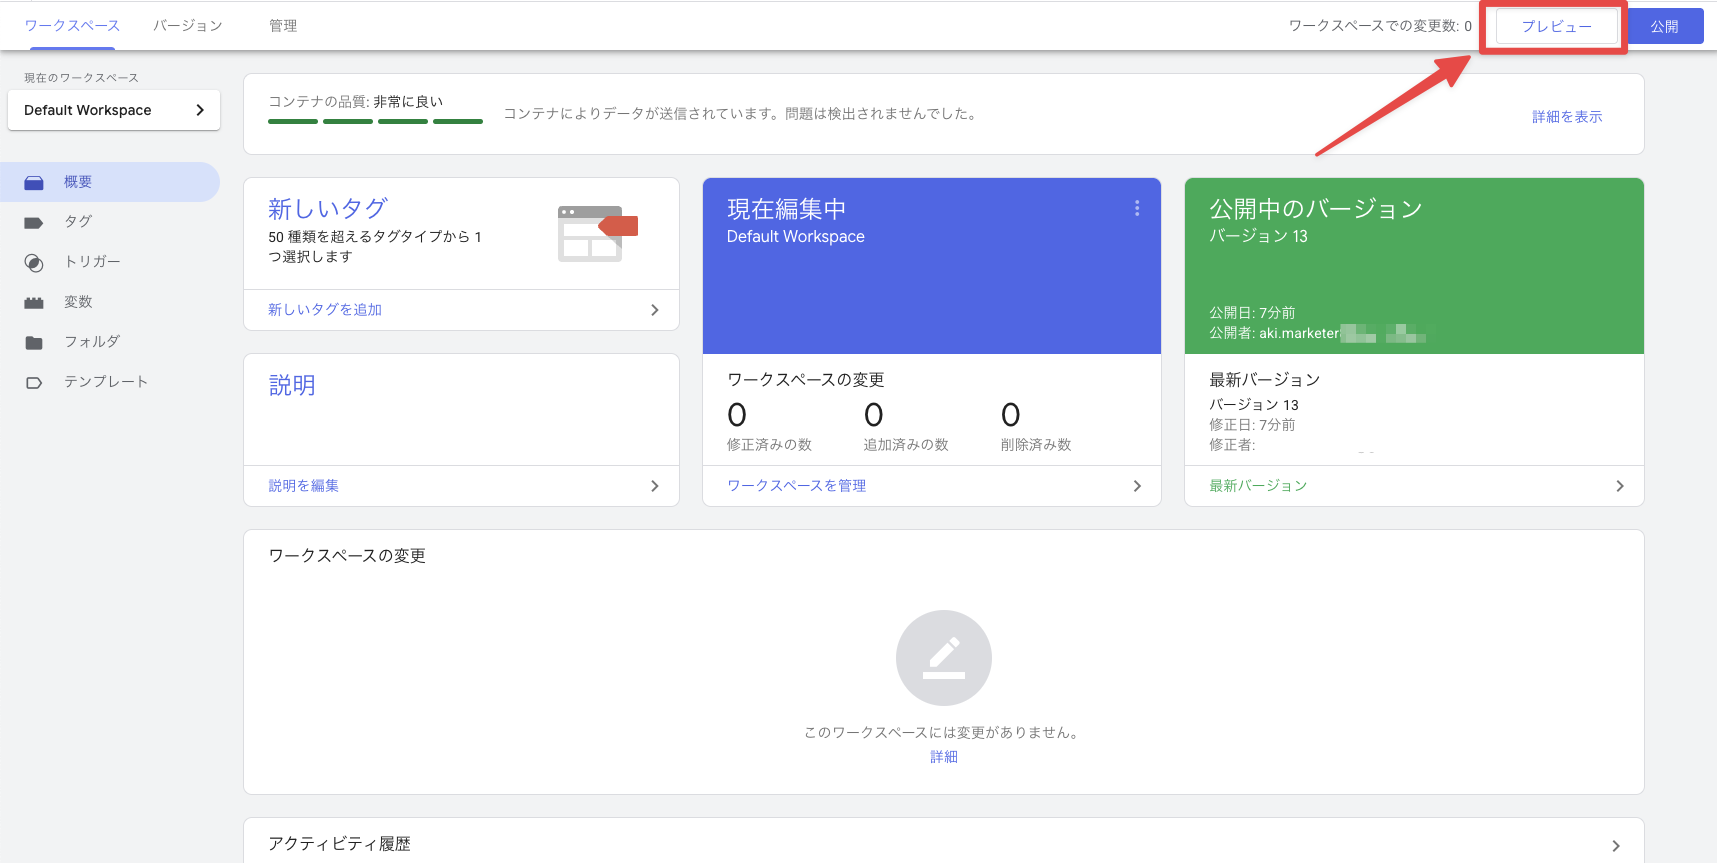Click the テンプレート template icon in sidebar
This screenshot has height=863, width=1717.
point(34,383)
